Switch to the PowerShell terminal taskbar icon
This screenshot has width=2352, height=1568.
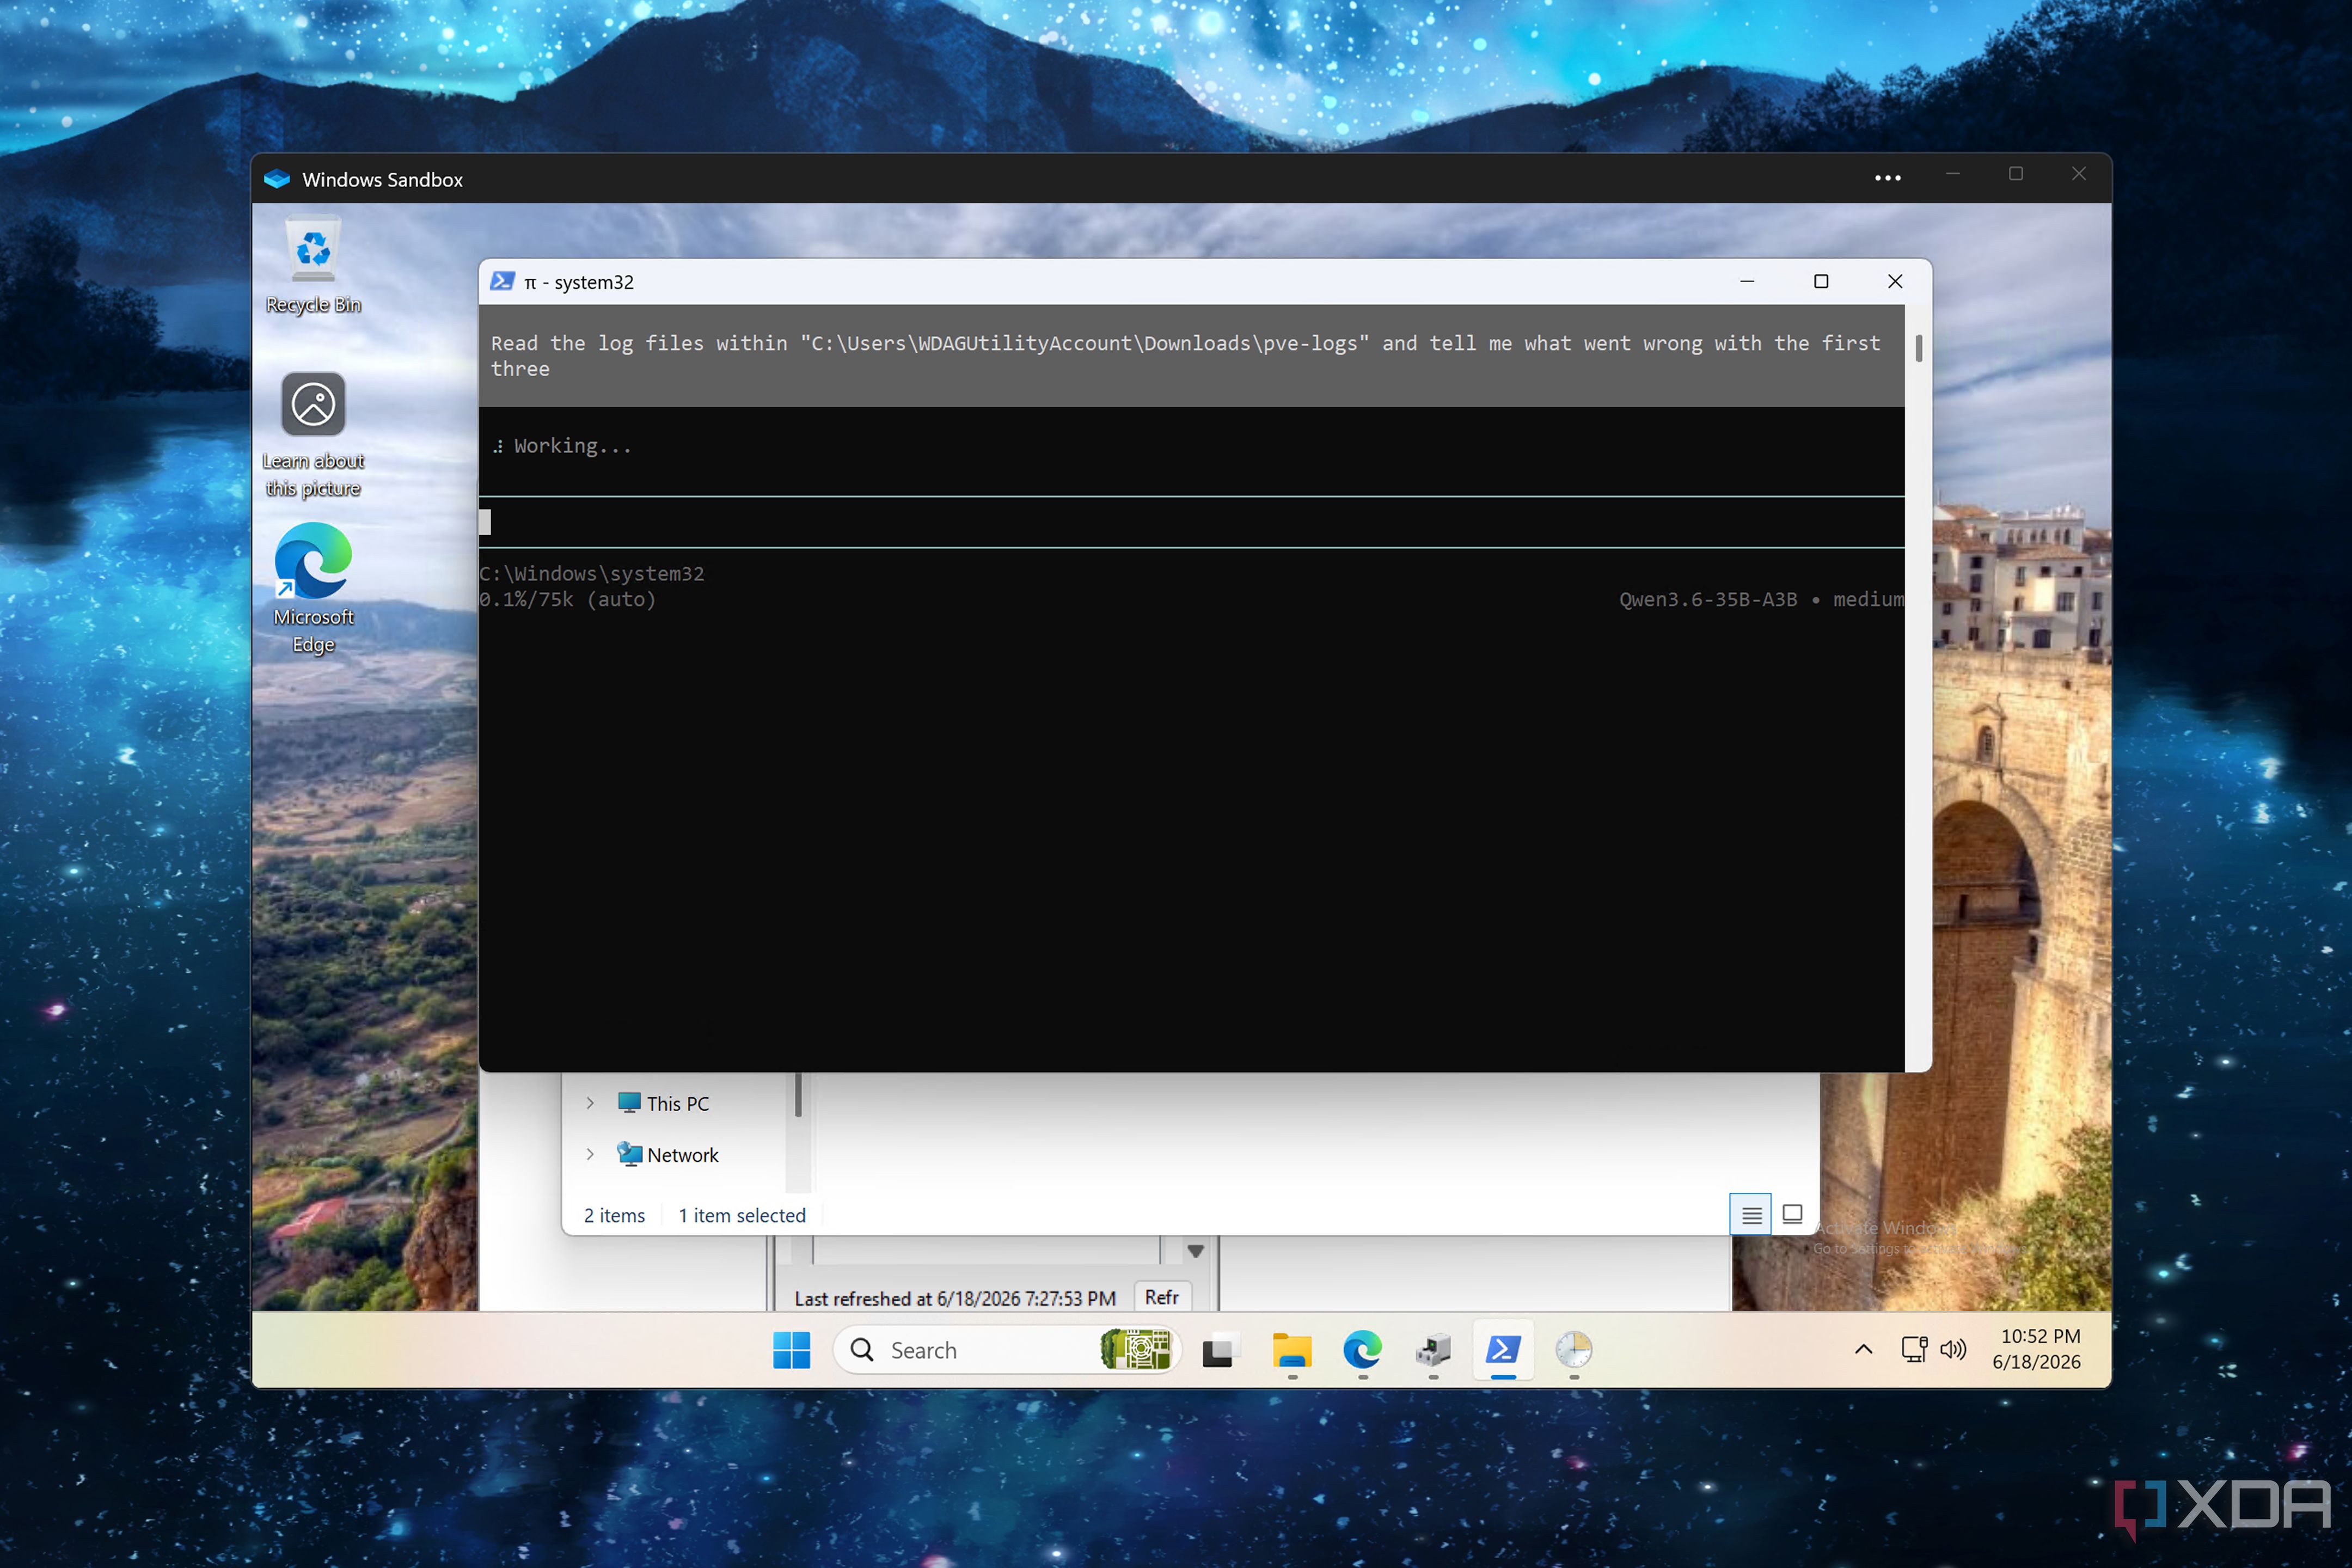point(1503,1350)
